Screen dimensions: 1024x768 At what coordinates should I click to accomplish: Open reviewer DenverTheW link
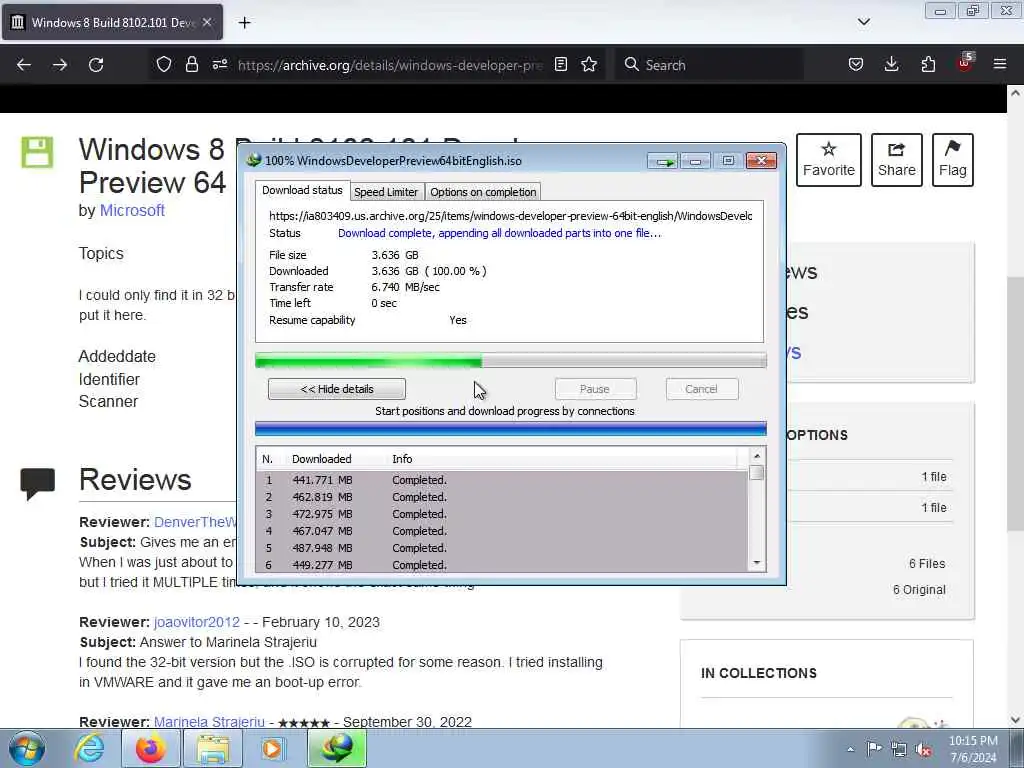click(195, 522)
